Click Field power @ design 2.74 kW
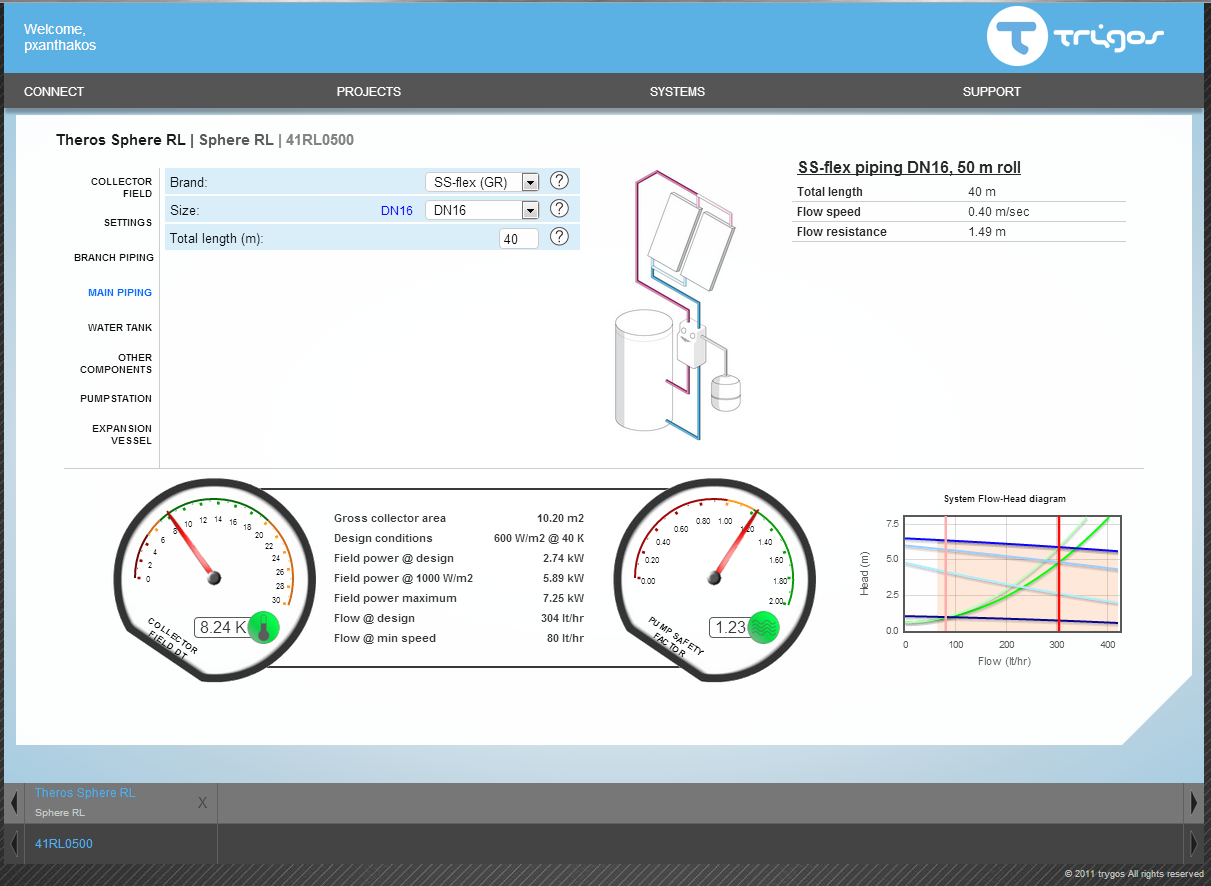Image resolution: width=1211 pixels, height=886 pixels. pyautogui.click(x=563, y=558)
